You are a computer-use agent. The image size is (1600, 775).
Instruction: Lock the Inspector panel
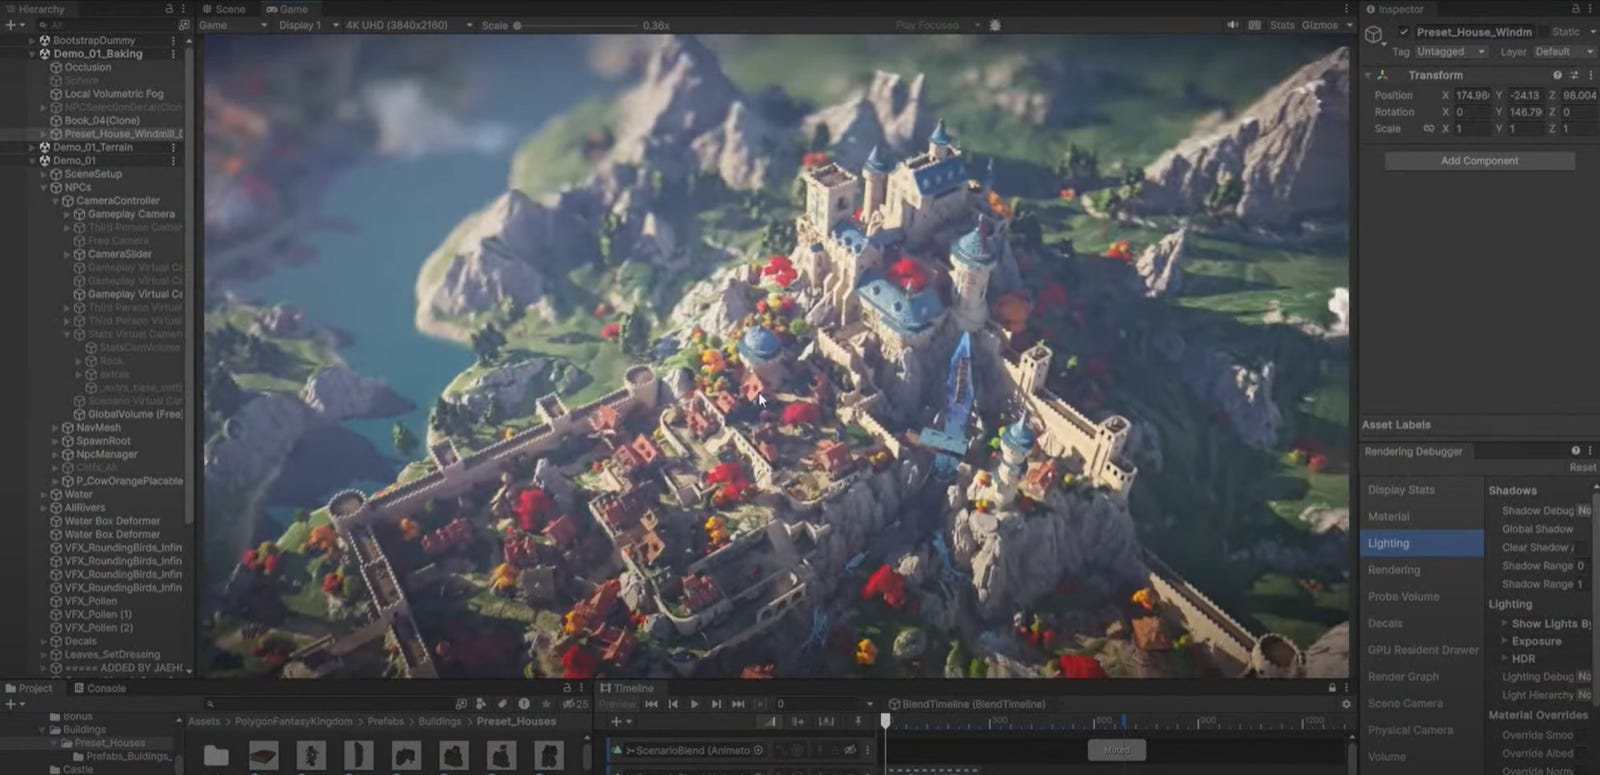coord(1576,9)
